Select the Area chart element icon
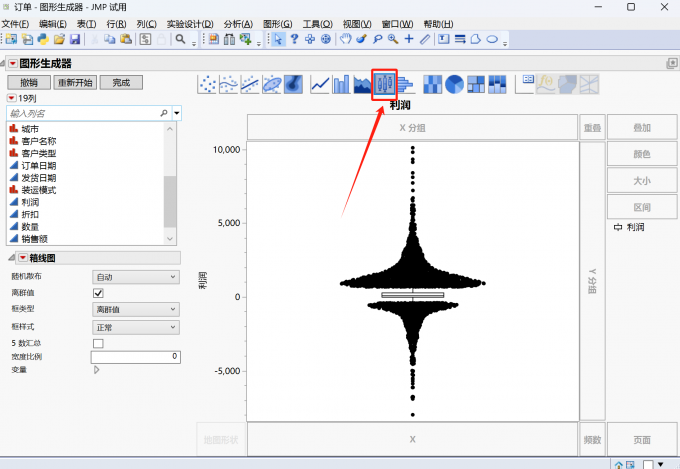The image size is (680, 469). click(x=363, y=84)
